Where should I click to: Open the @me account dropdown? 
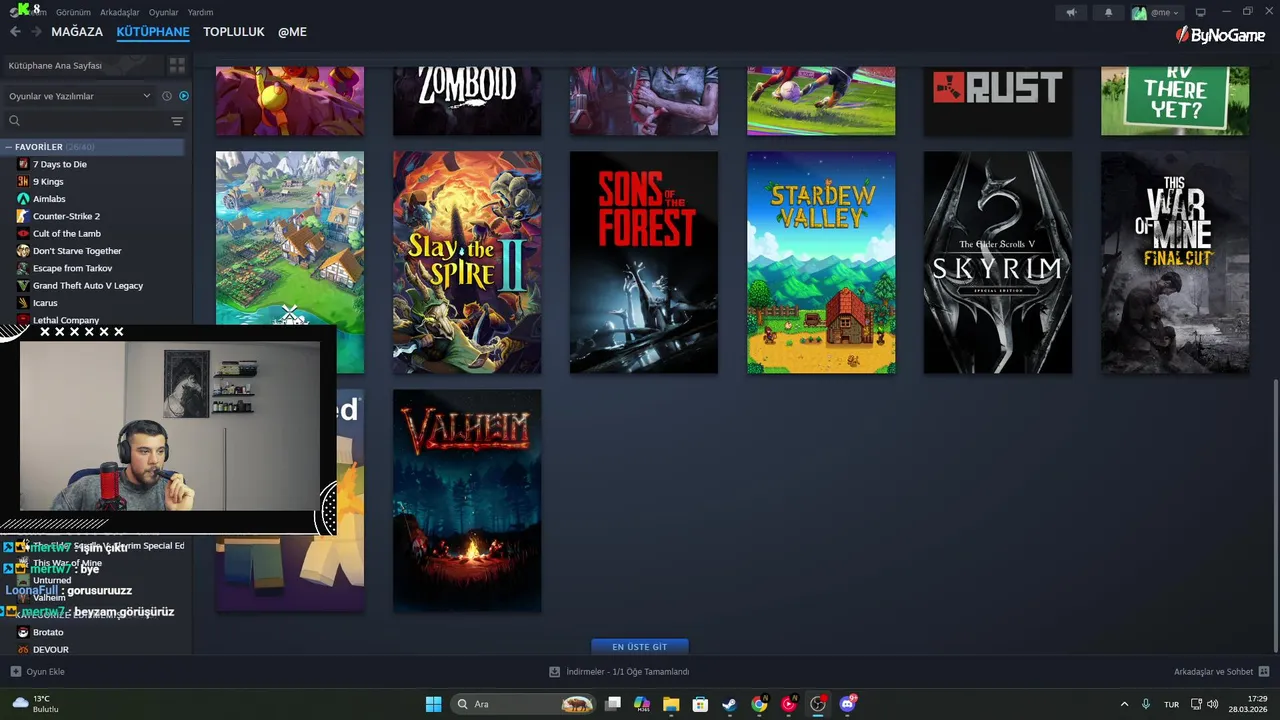point(1156,13)
